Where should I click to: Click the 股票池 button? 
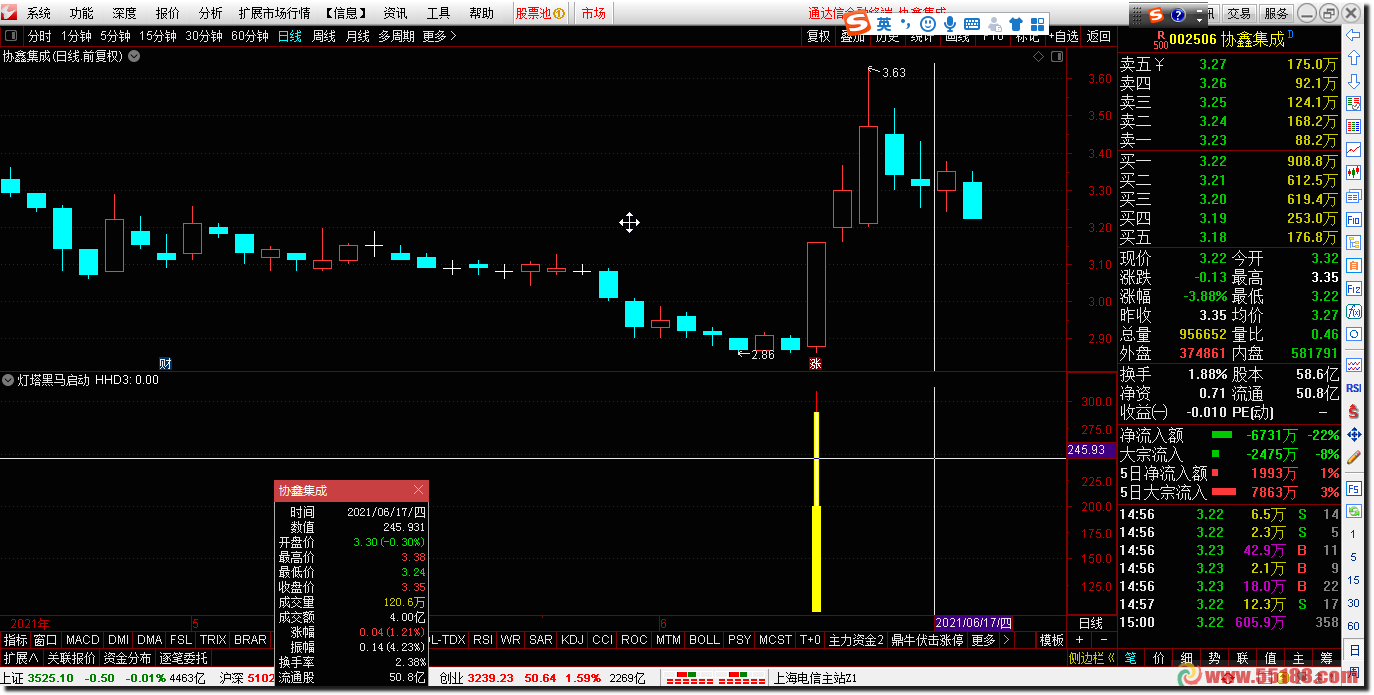(540, 13)
